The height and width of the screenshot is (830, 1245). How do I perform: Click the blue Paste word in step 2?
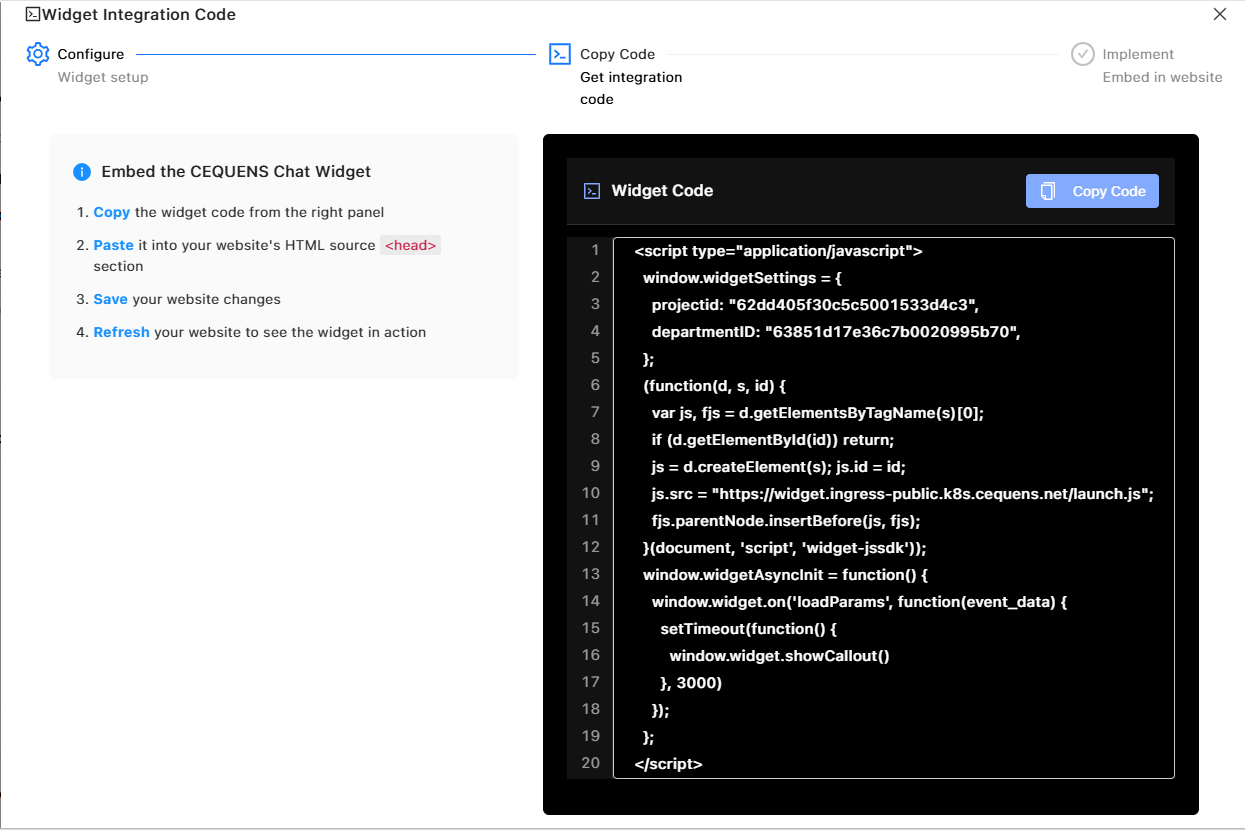[114, 245]
